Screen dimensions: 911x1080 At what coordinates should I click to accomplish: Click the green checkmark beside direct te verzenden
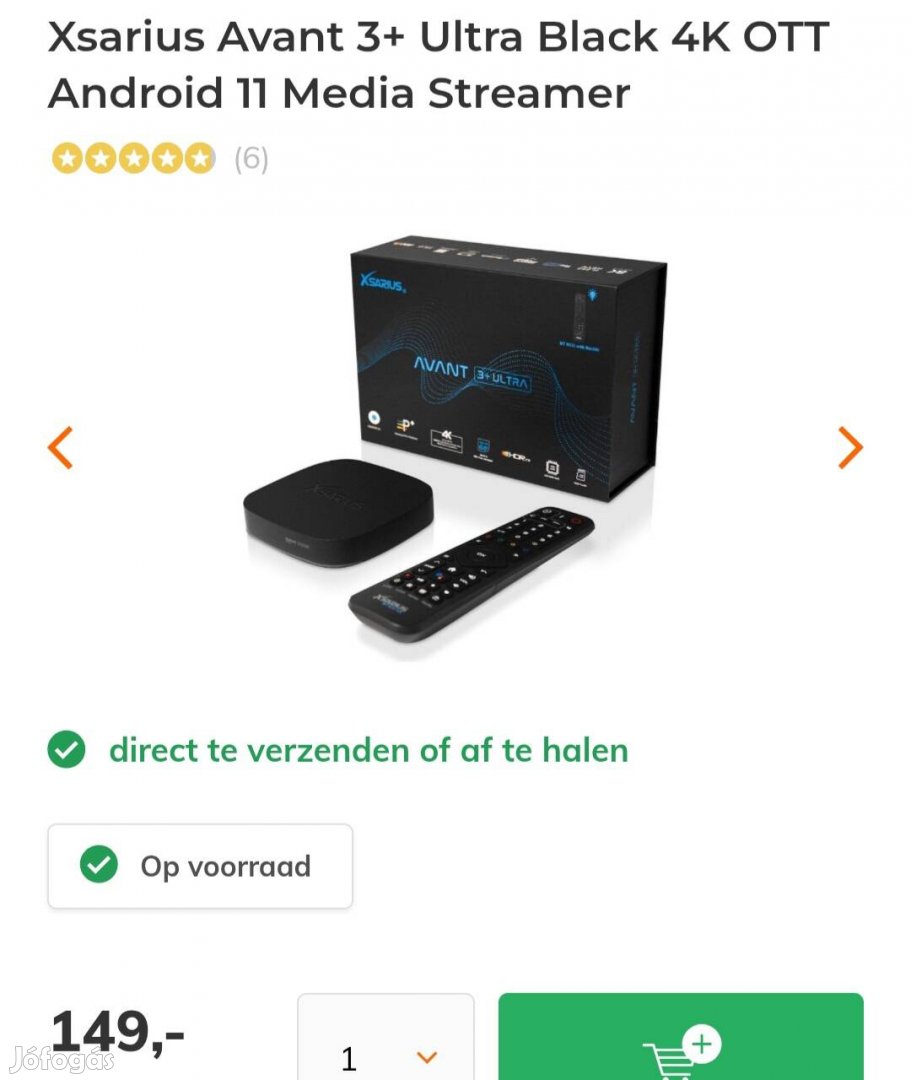[x=66, y=749]
